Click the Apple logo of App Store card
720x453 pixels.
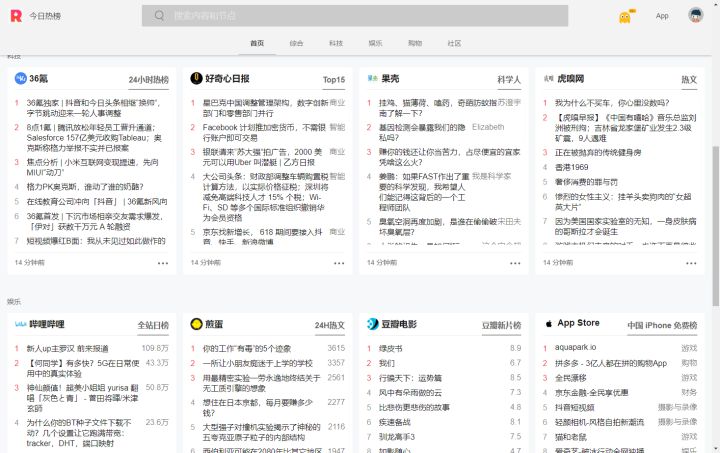coord(548,324)
